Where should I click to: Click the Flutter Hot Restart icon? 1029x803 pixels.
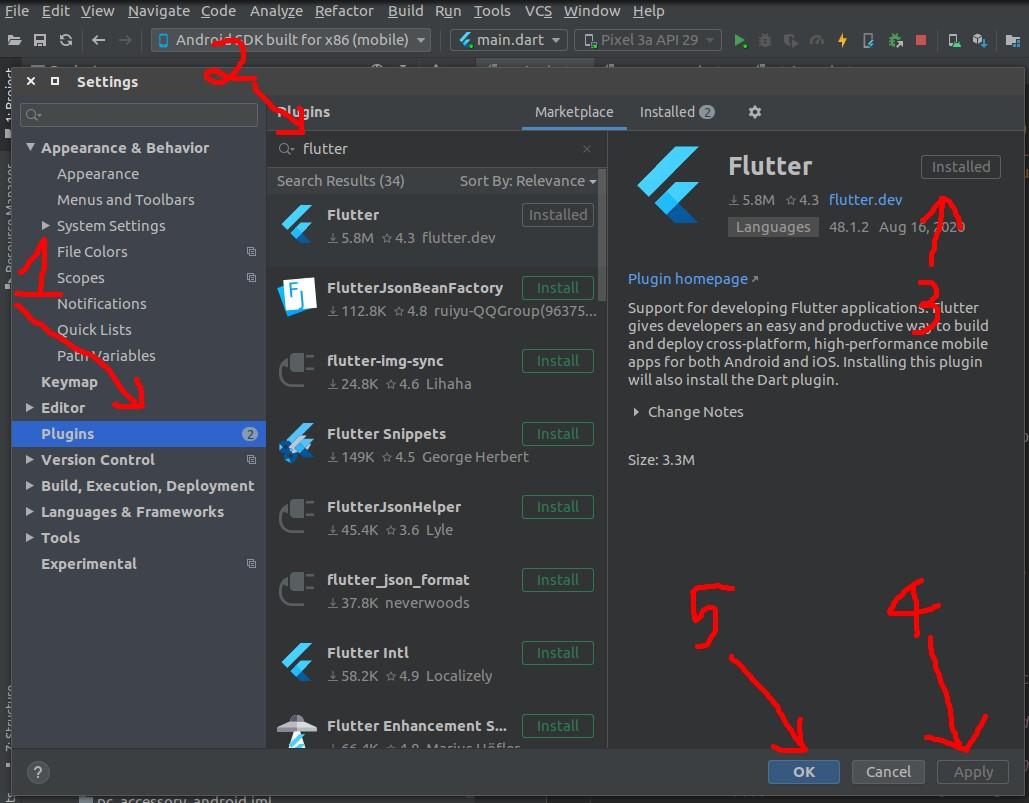coord(868,41)
